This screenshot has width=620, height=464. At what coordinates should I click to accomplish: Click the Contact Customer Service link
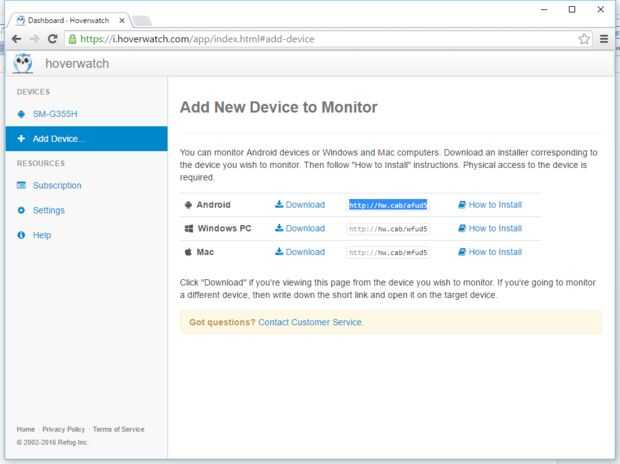point(310,322)
